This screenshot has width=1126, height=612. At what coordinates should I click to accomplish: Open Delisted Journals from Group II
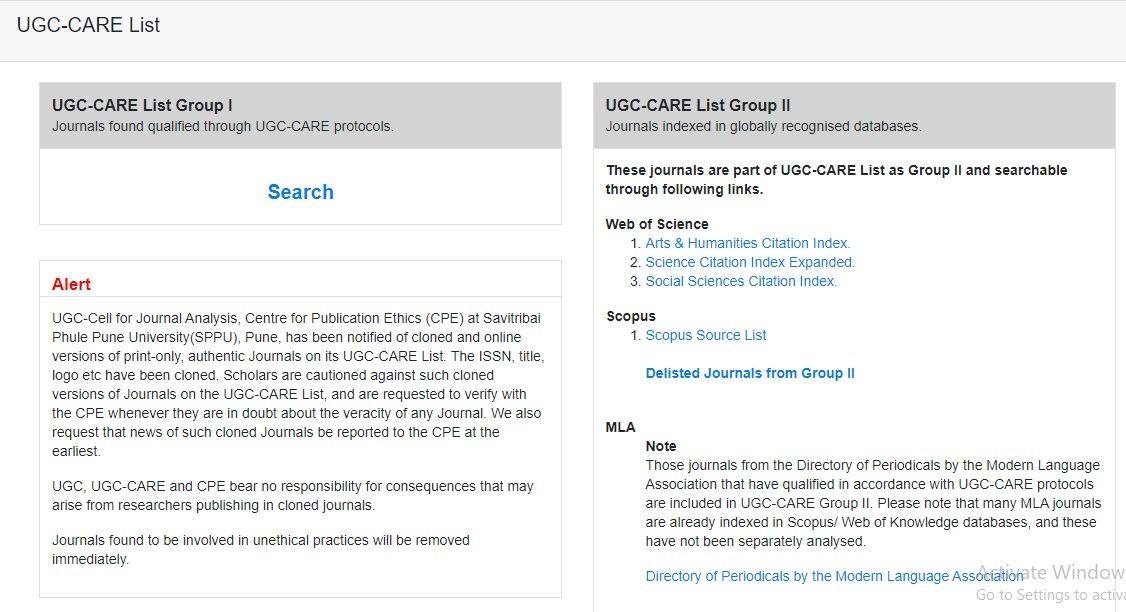click(750, 373)
